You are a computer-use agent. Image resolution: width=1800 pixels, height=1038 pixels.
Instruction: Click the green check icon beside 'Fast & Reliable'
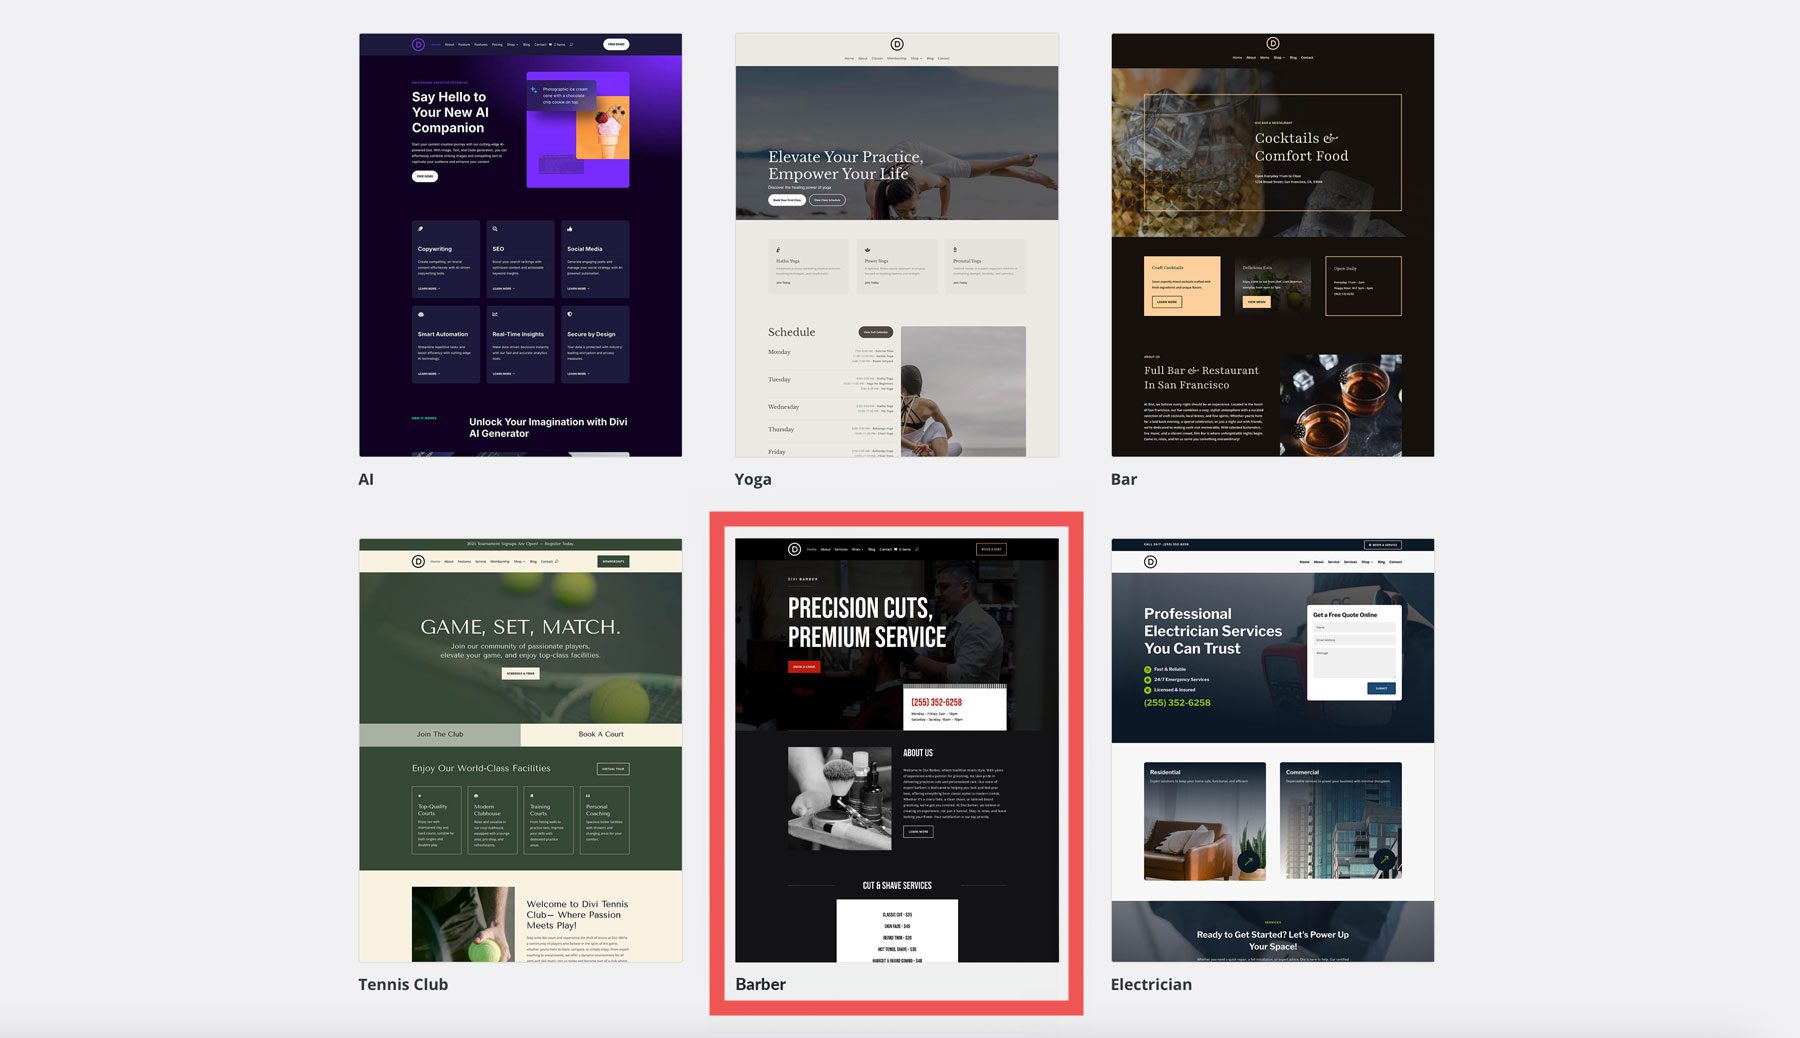tap(1148, 670)
